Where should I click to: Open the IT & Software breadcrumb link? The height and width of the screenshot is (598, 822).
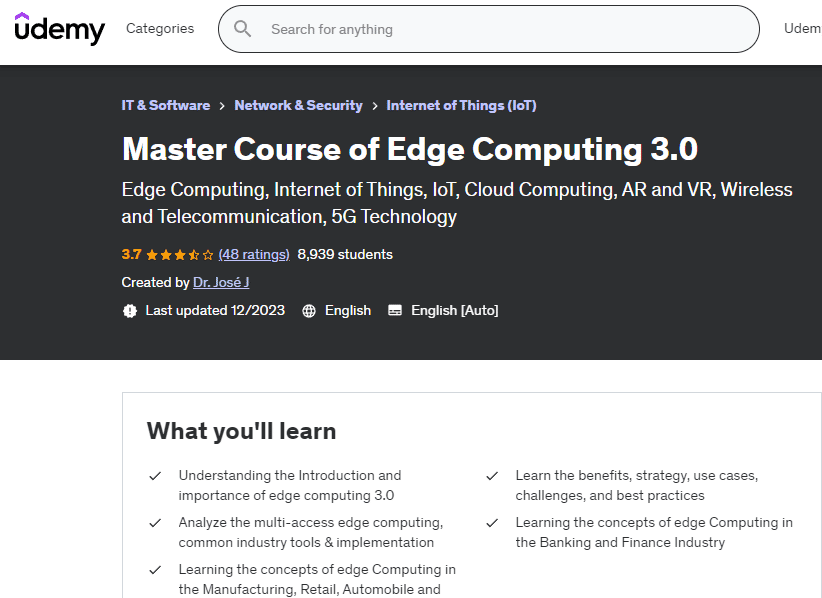(166, 106)
